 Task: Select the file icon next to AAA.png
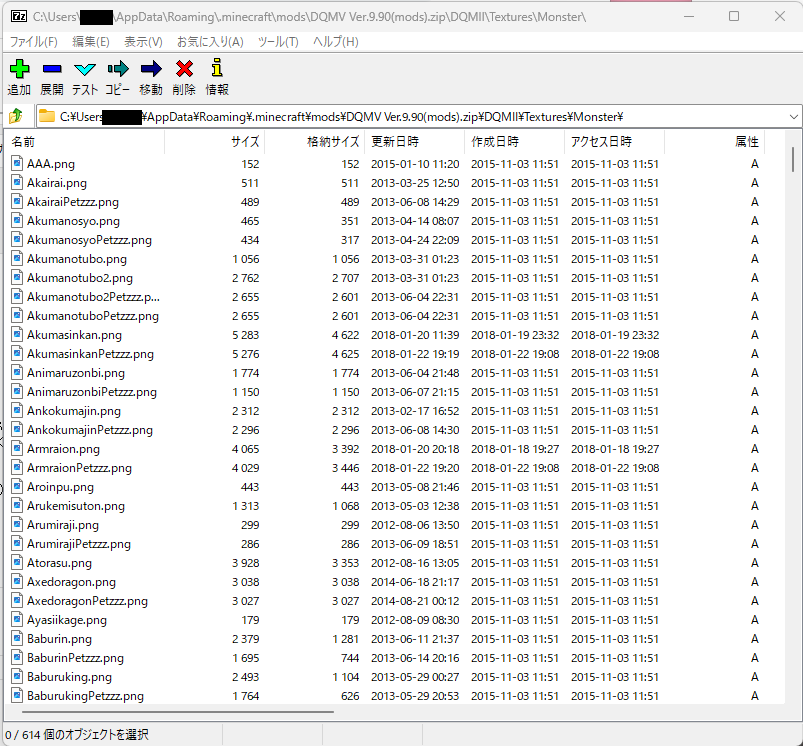(x=17, y=163)
